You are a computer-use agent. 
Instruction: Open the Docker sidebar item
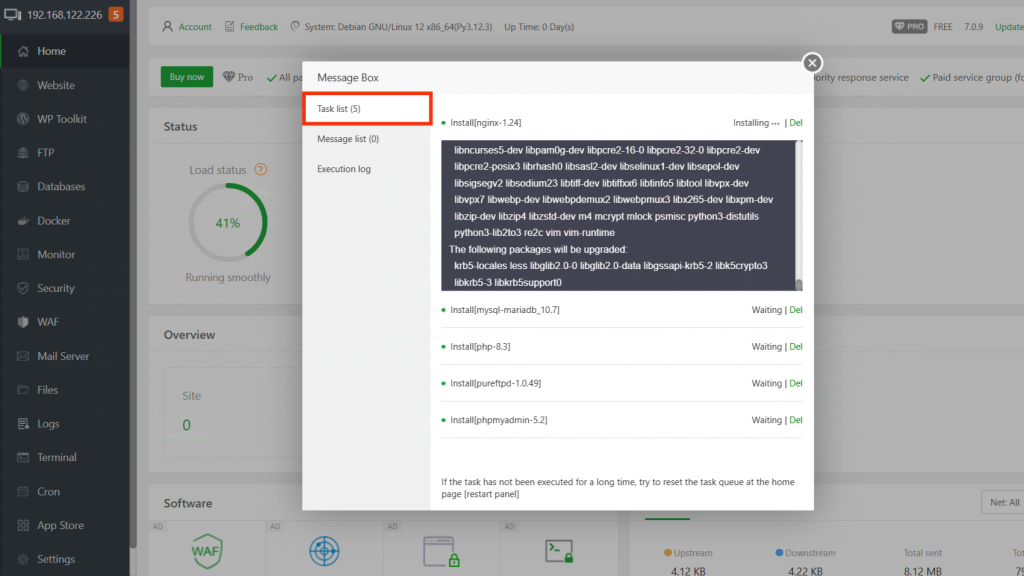click(53, 221)
